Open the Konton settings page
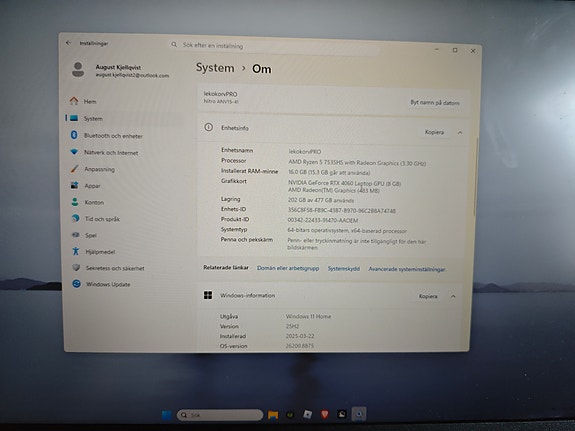Viewport: 575px width, 431px height. point(87,202)
